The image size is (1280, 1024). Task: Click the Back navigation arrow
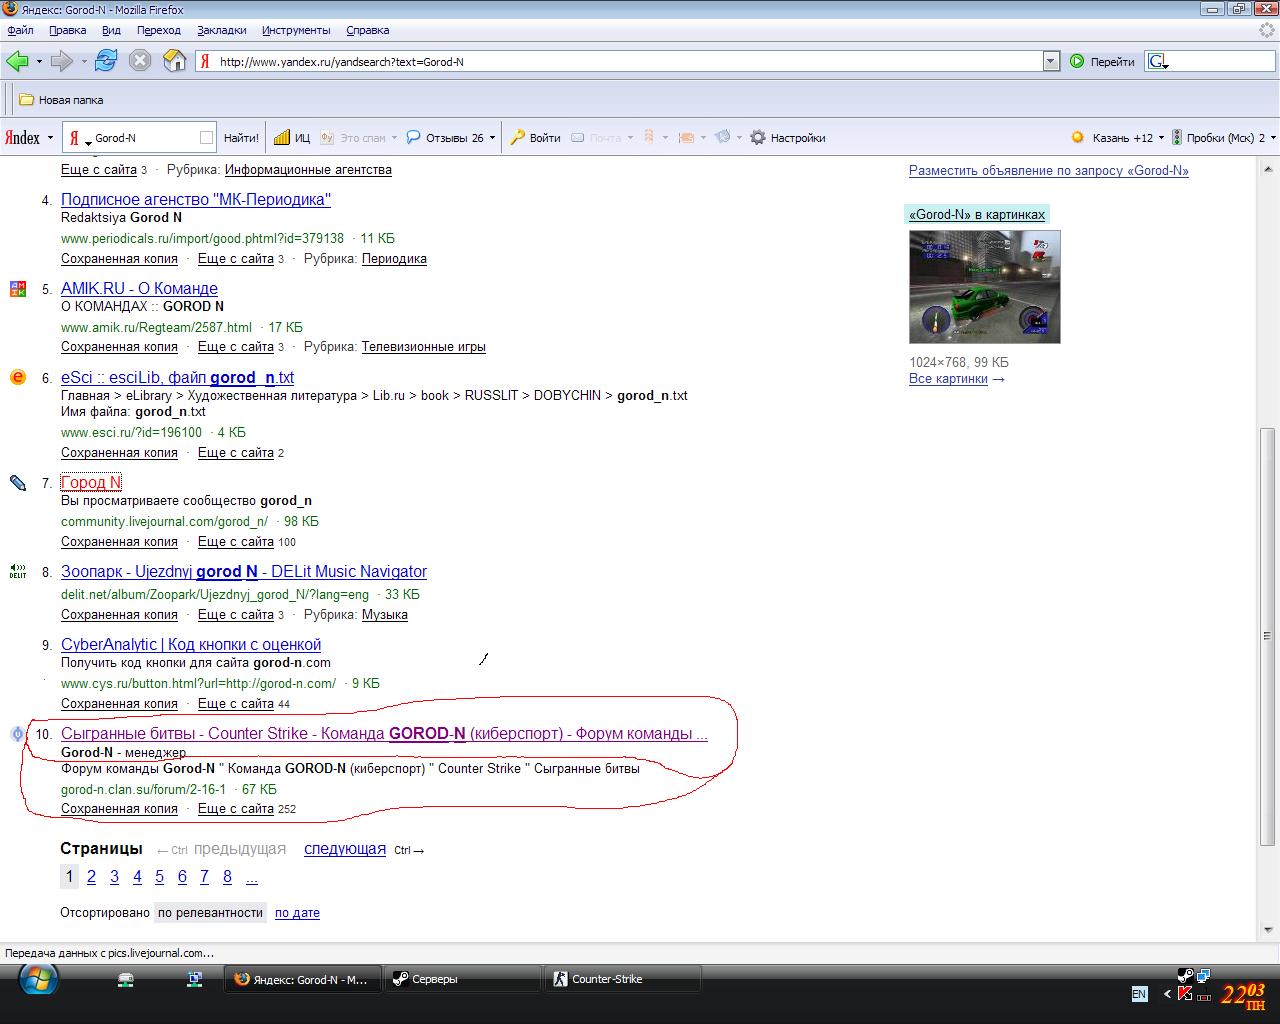click(17, 61)
